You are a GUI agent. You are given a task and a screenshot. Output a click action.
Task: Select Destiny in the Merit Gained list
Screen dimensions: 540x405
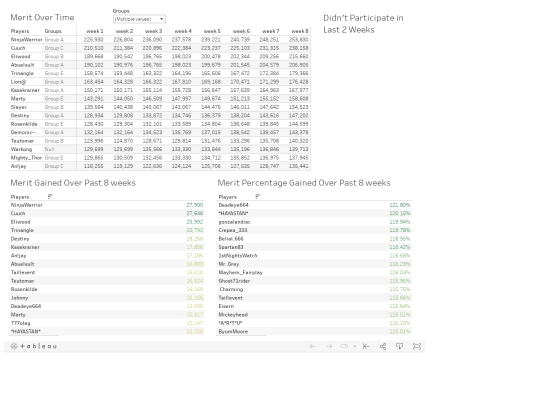coord(20,239)
